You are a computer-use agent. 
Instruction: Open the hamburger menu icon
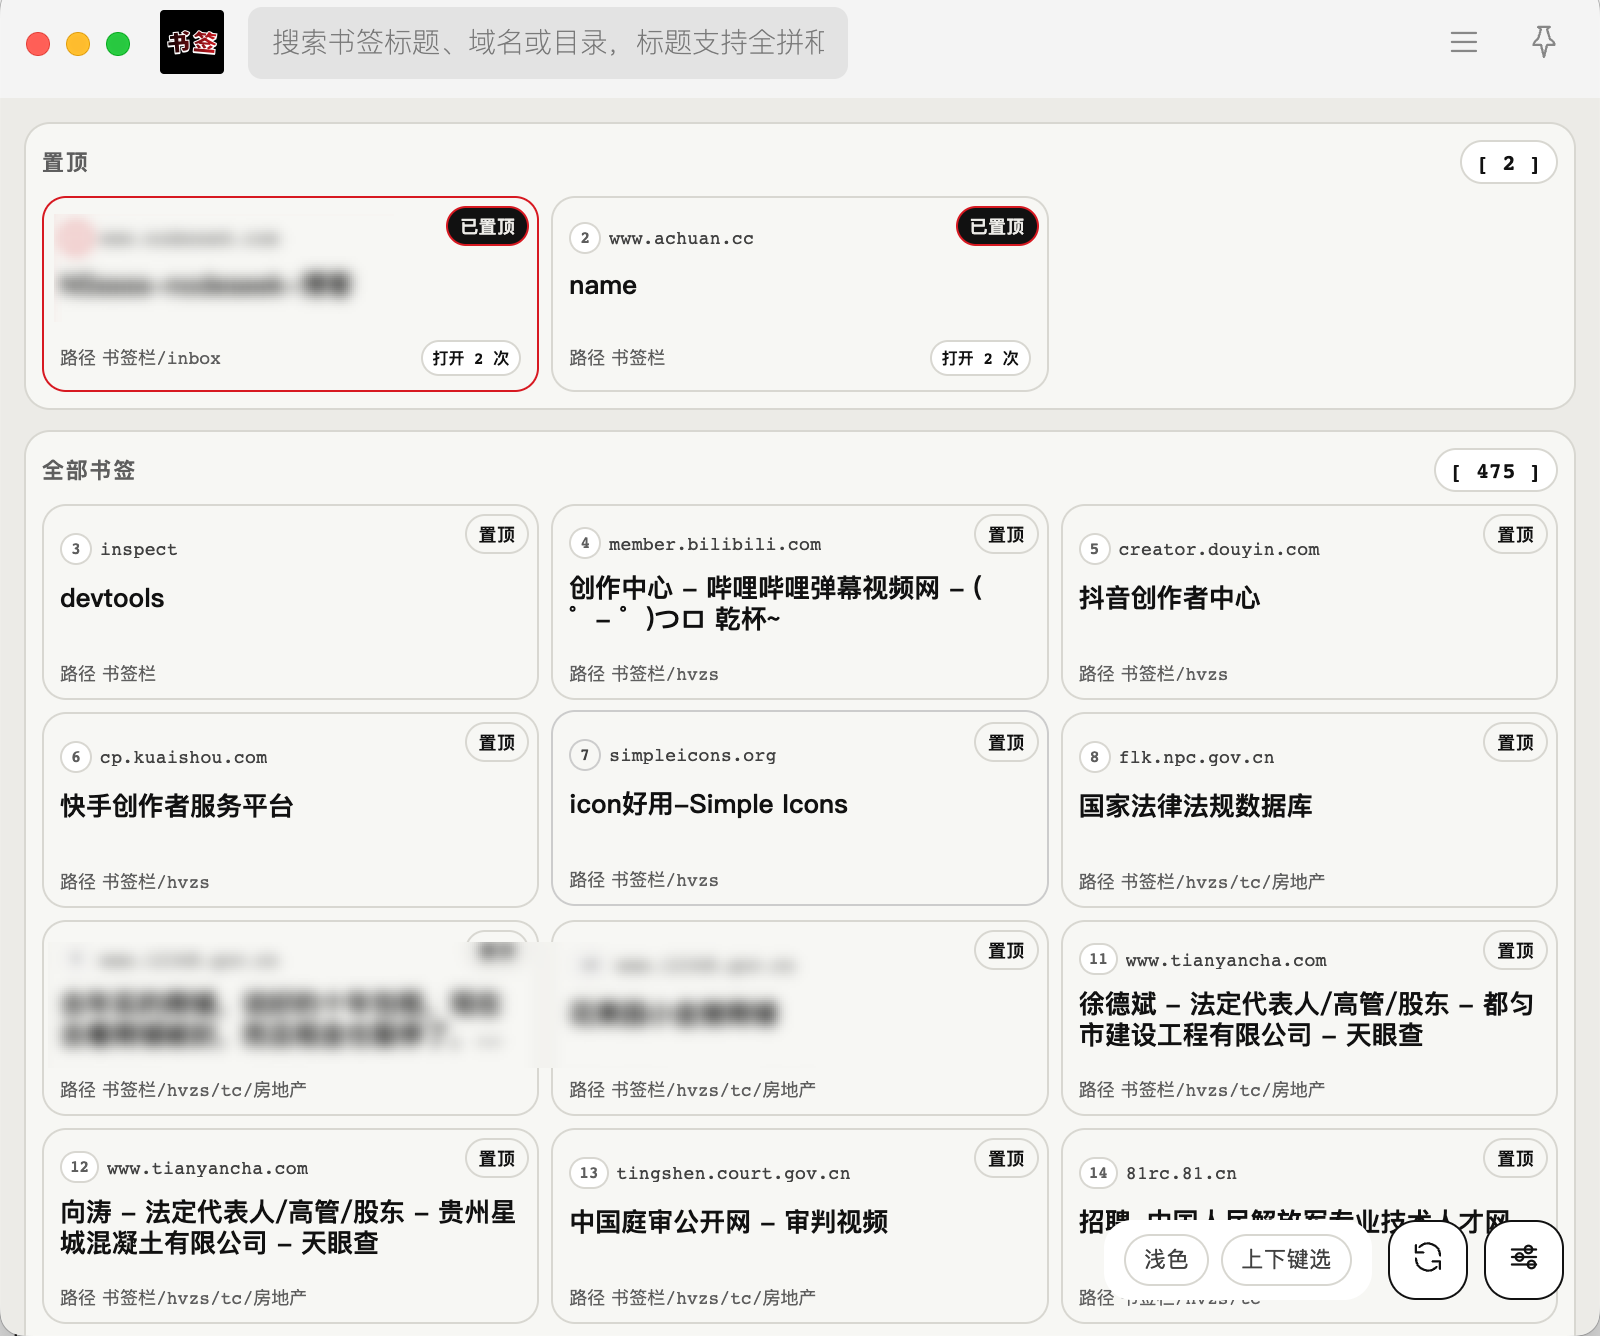pyautogui.click(x=1464, y=42)
